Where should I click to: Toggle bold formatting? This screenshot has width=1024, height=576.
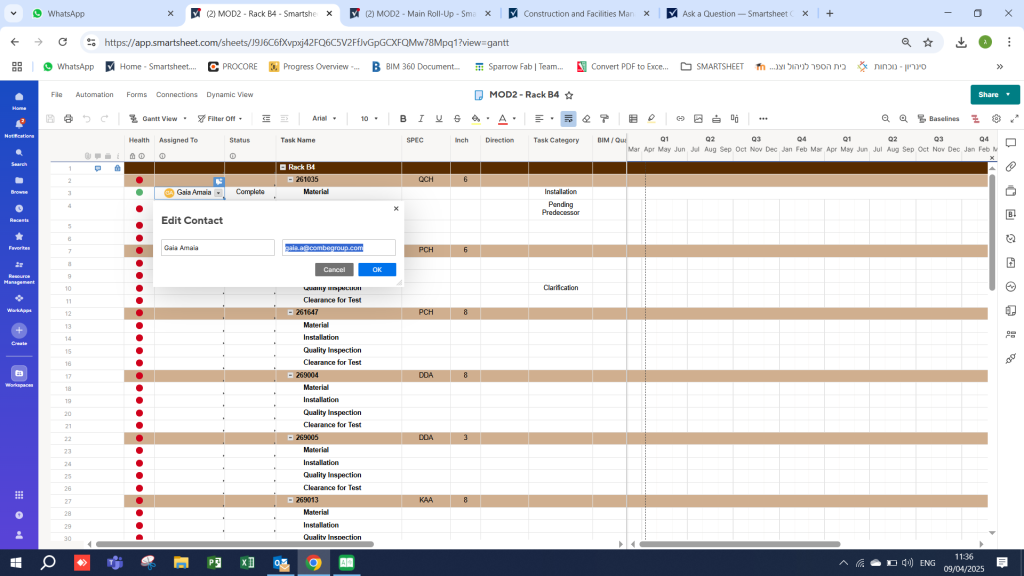click(403, 118)
